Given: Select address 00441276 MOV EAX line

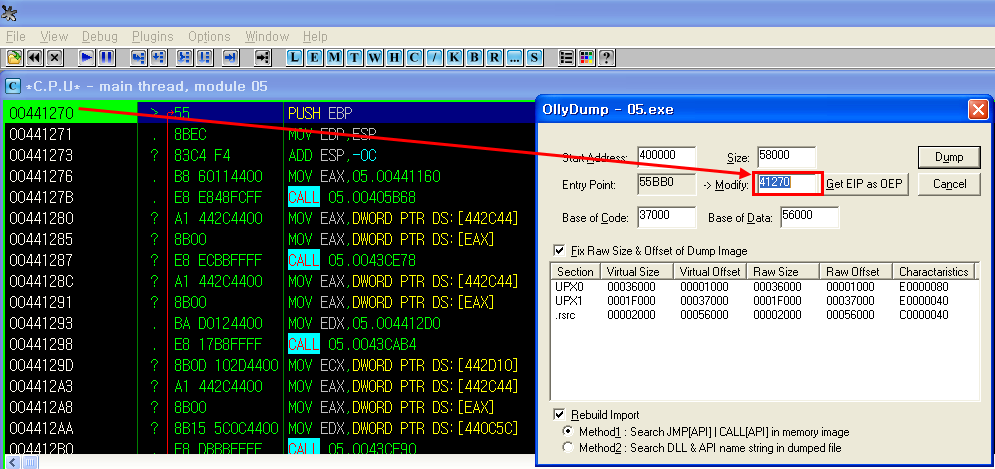Looking at the screenshot, I should pos(269,176).
